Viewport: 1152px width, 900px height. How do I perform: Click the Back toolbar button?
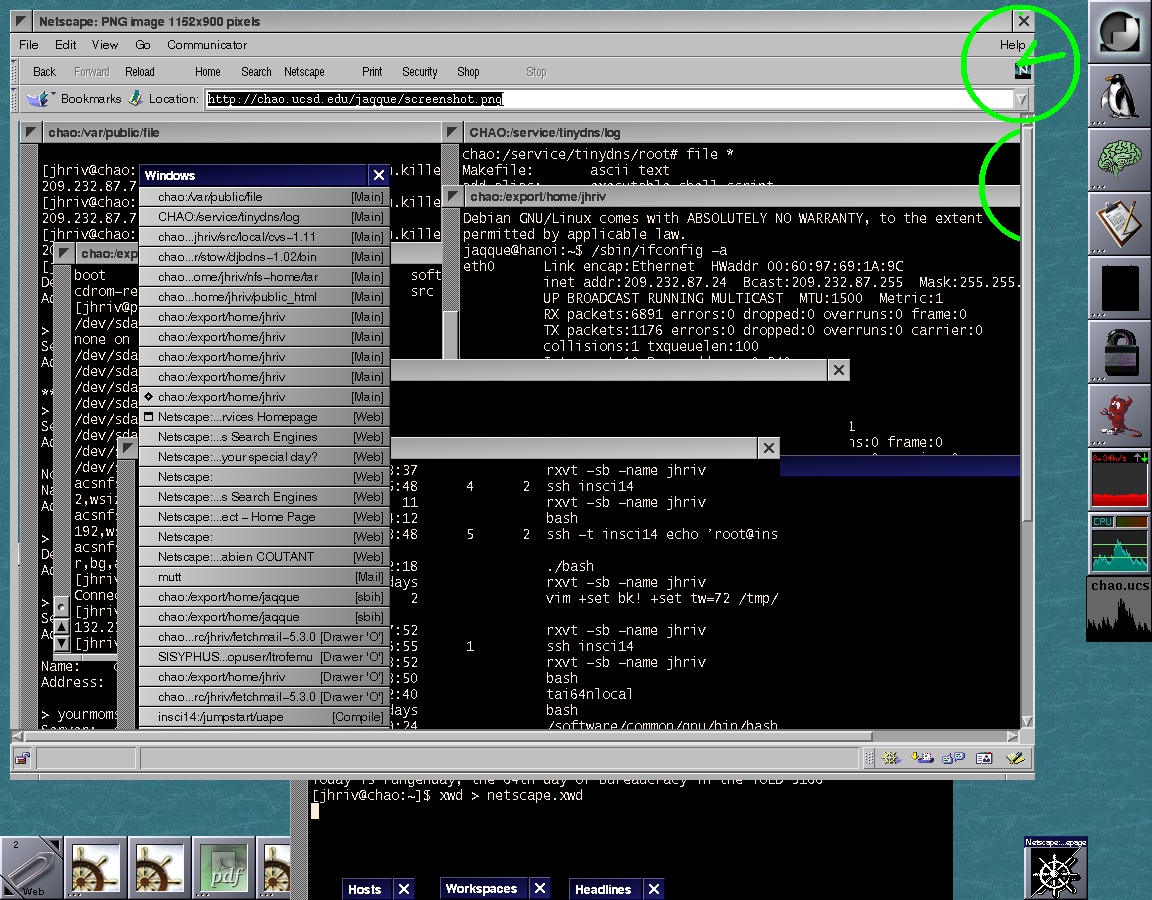[x=44, y=71]
